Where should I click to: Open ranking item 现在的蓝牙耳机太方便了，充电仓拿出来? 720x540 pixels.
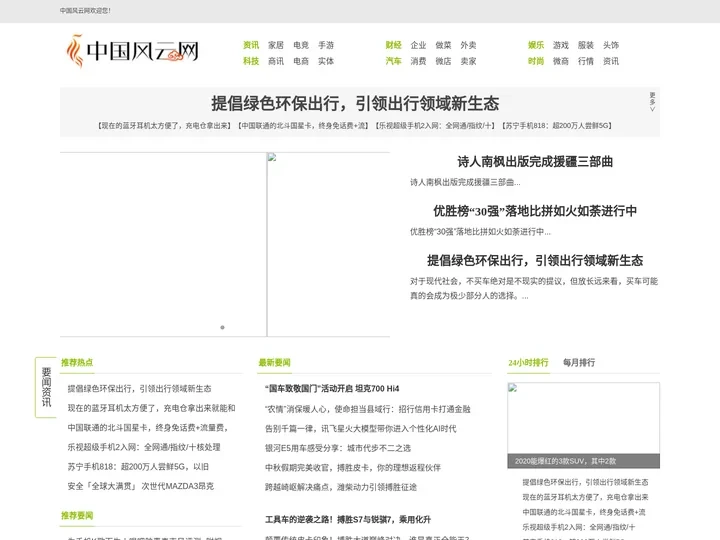coord(585,497)
